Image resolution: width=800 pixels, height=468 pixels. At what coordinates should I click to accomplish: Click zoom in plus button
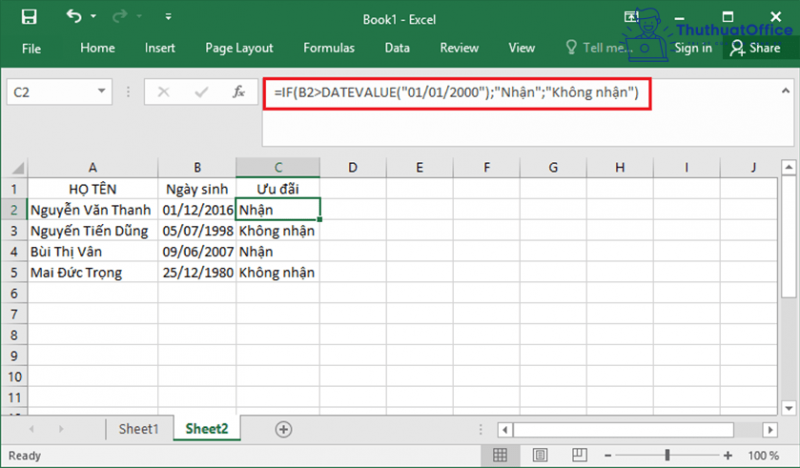click(728, 455)
